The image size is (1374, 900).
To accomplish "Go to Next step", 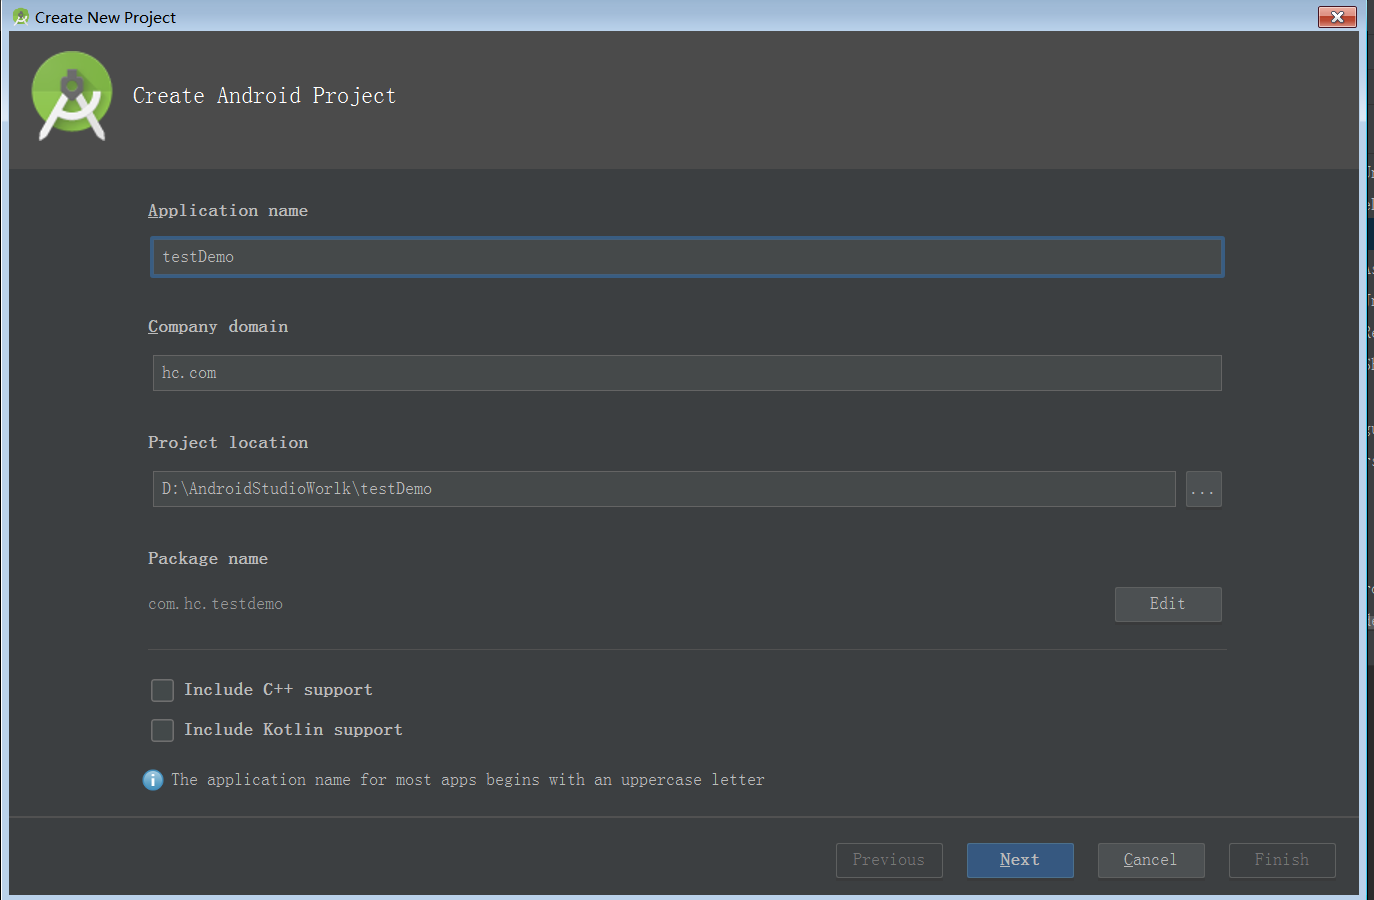I will 1020,860.
